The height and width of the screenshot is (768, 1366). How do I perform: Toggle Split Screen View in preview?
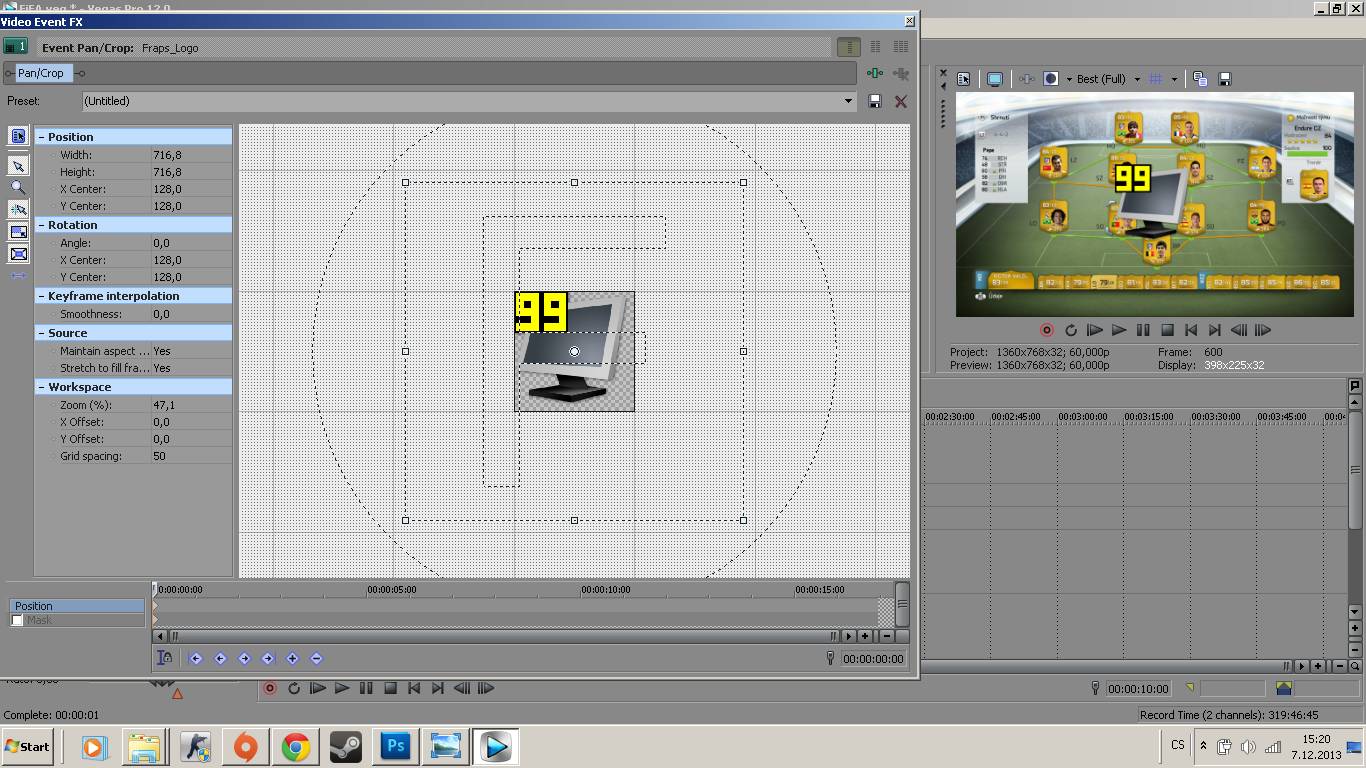1051,79
